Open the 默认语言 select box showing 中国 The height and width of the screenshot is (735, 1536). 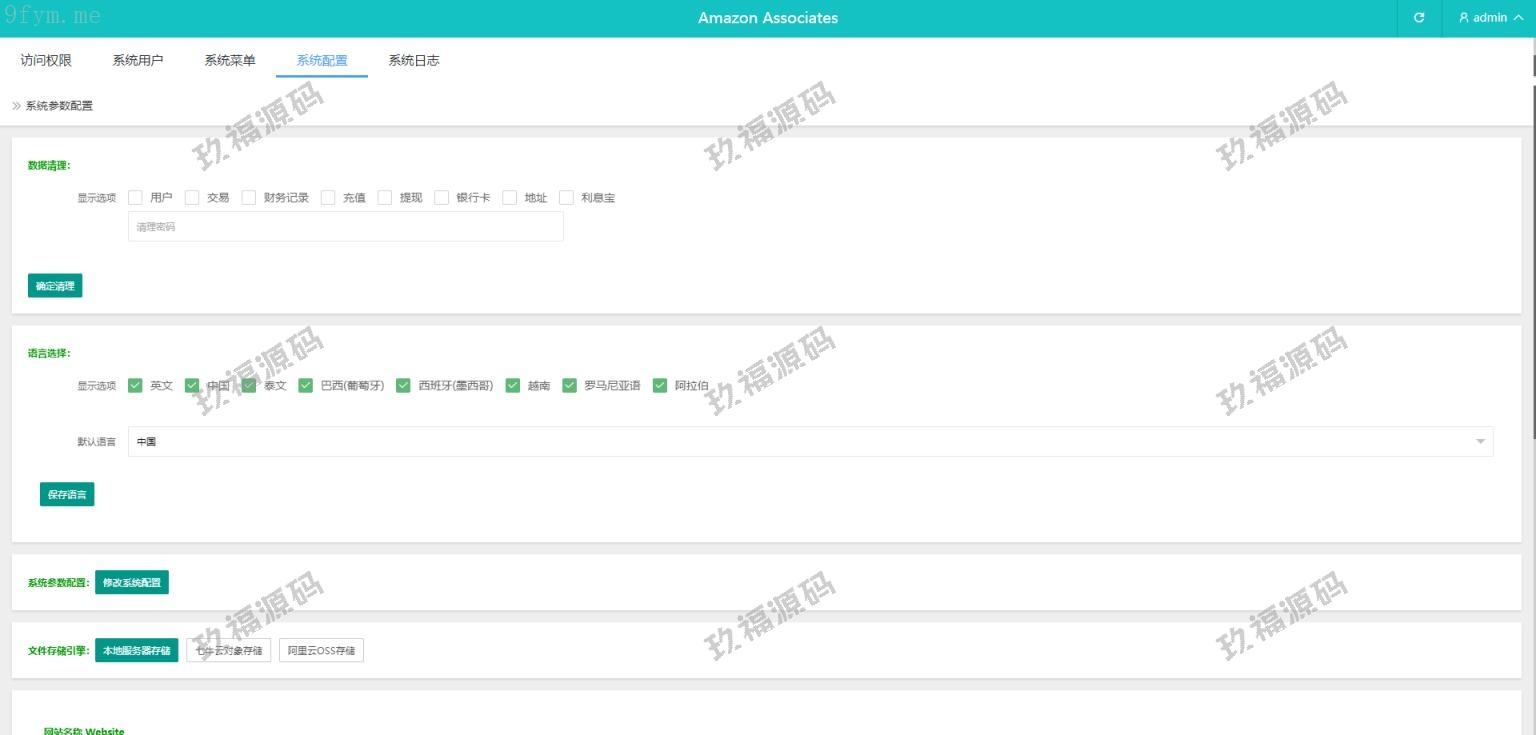(800, 442)
